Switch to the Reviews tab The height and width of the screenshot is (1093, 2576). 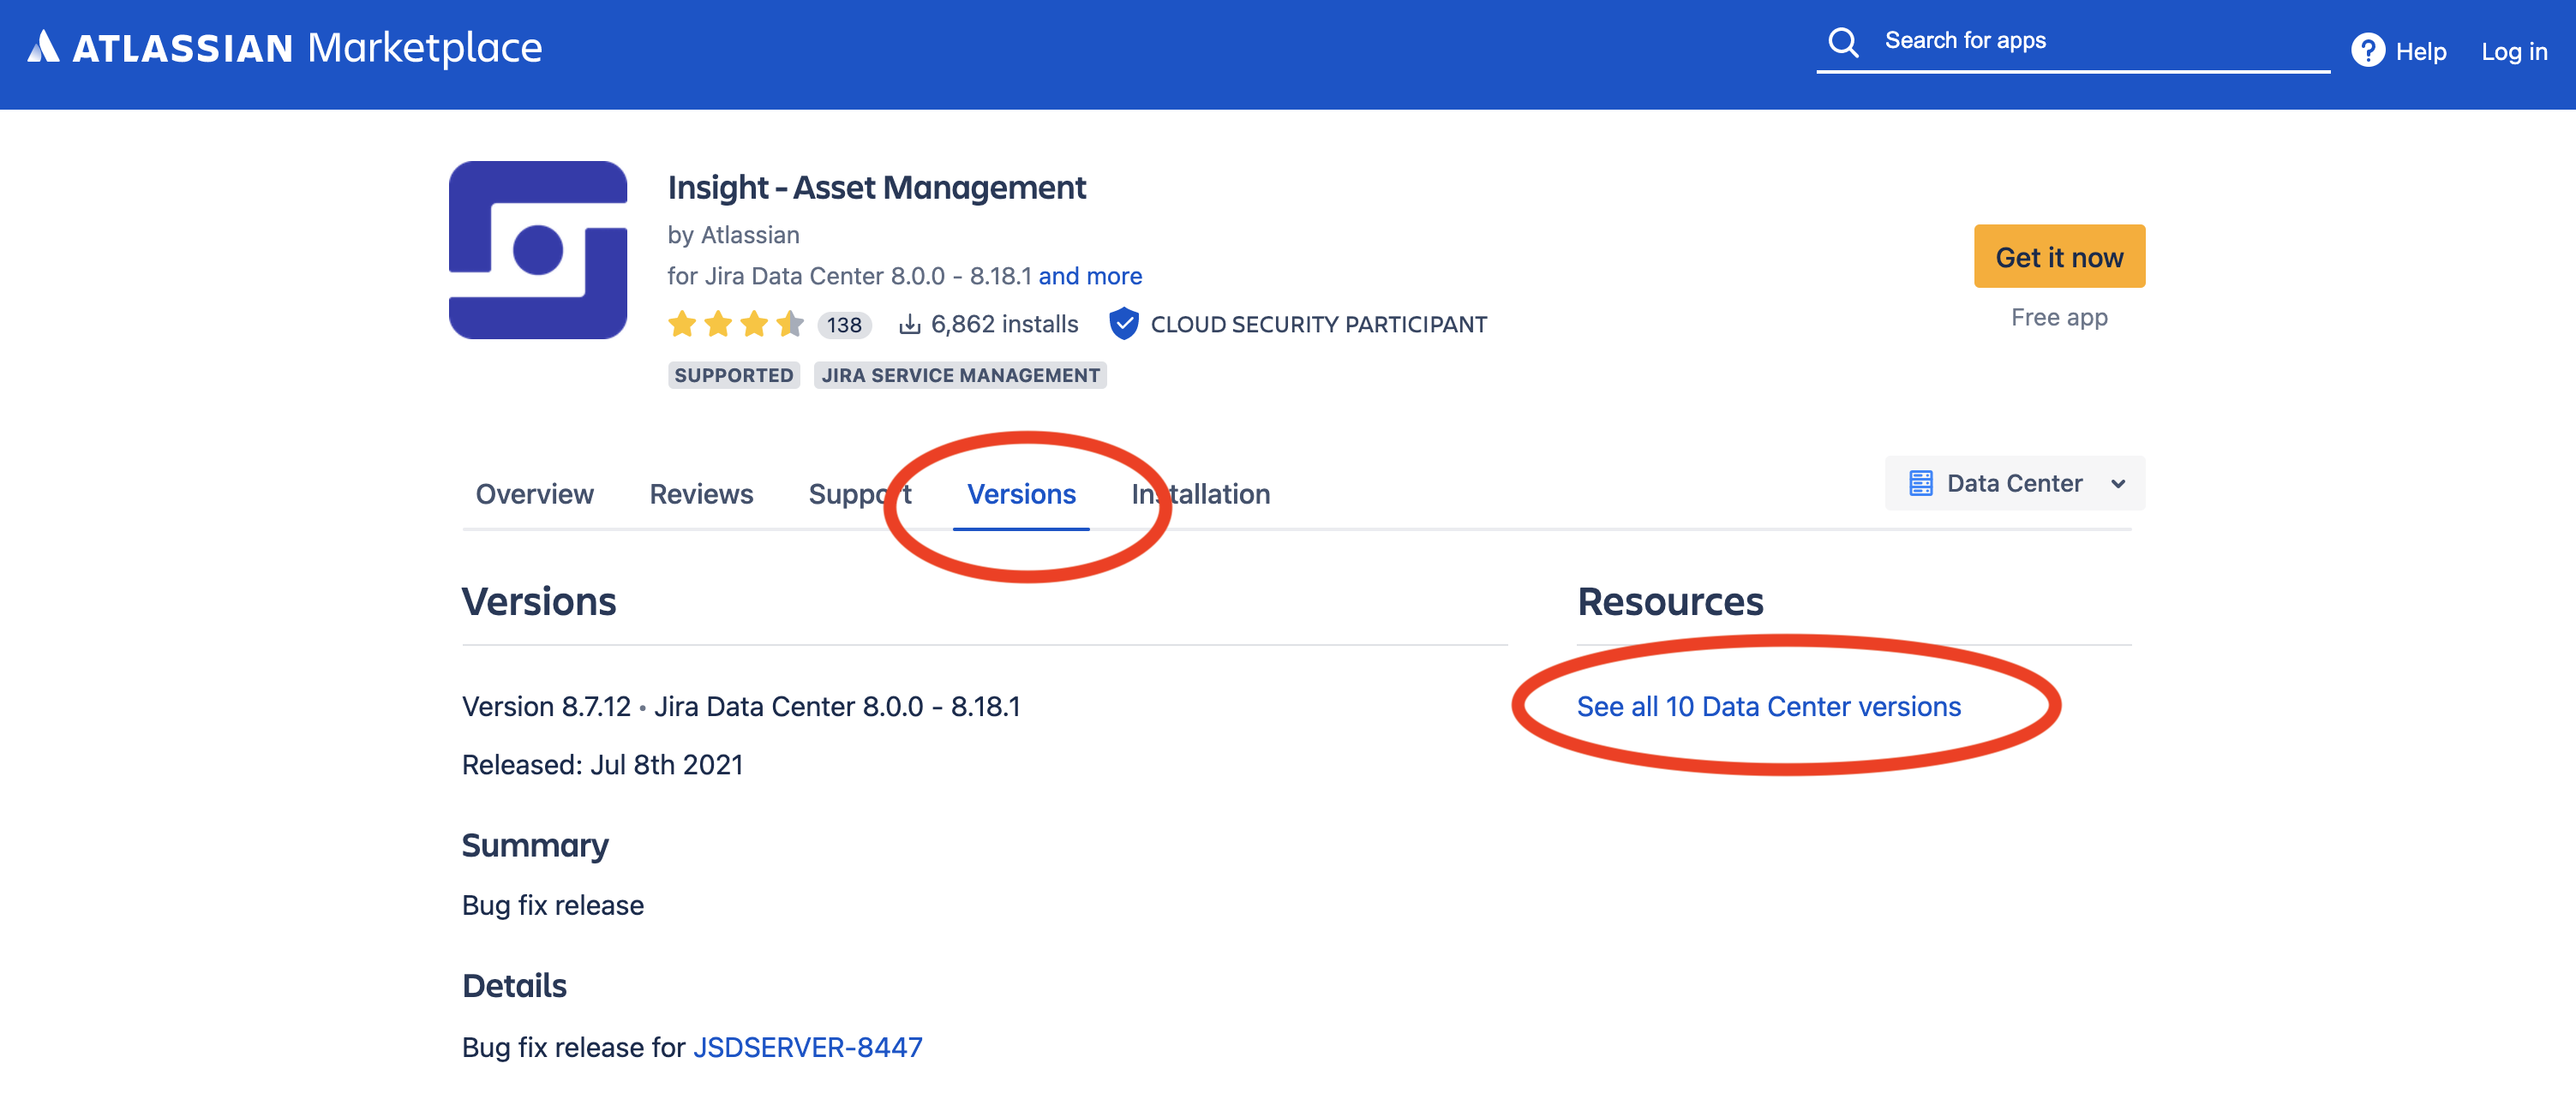[x=700, y=494]
